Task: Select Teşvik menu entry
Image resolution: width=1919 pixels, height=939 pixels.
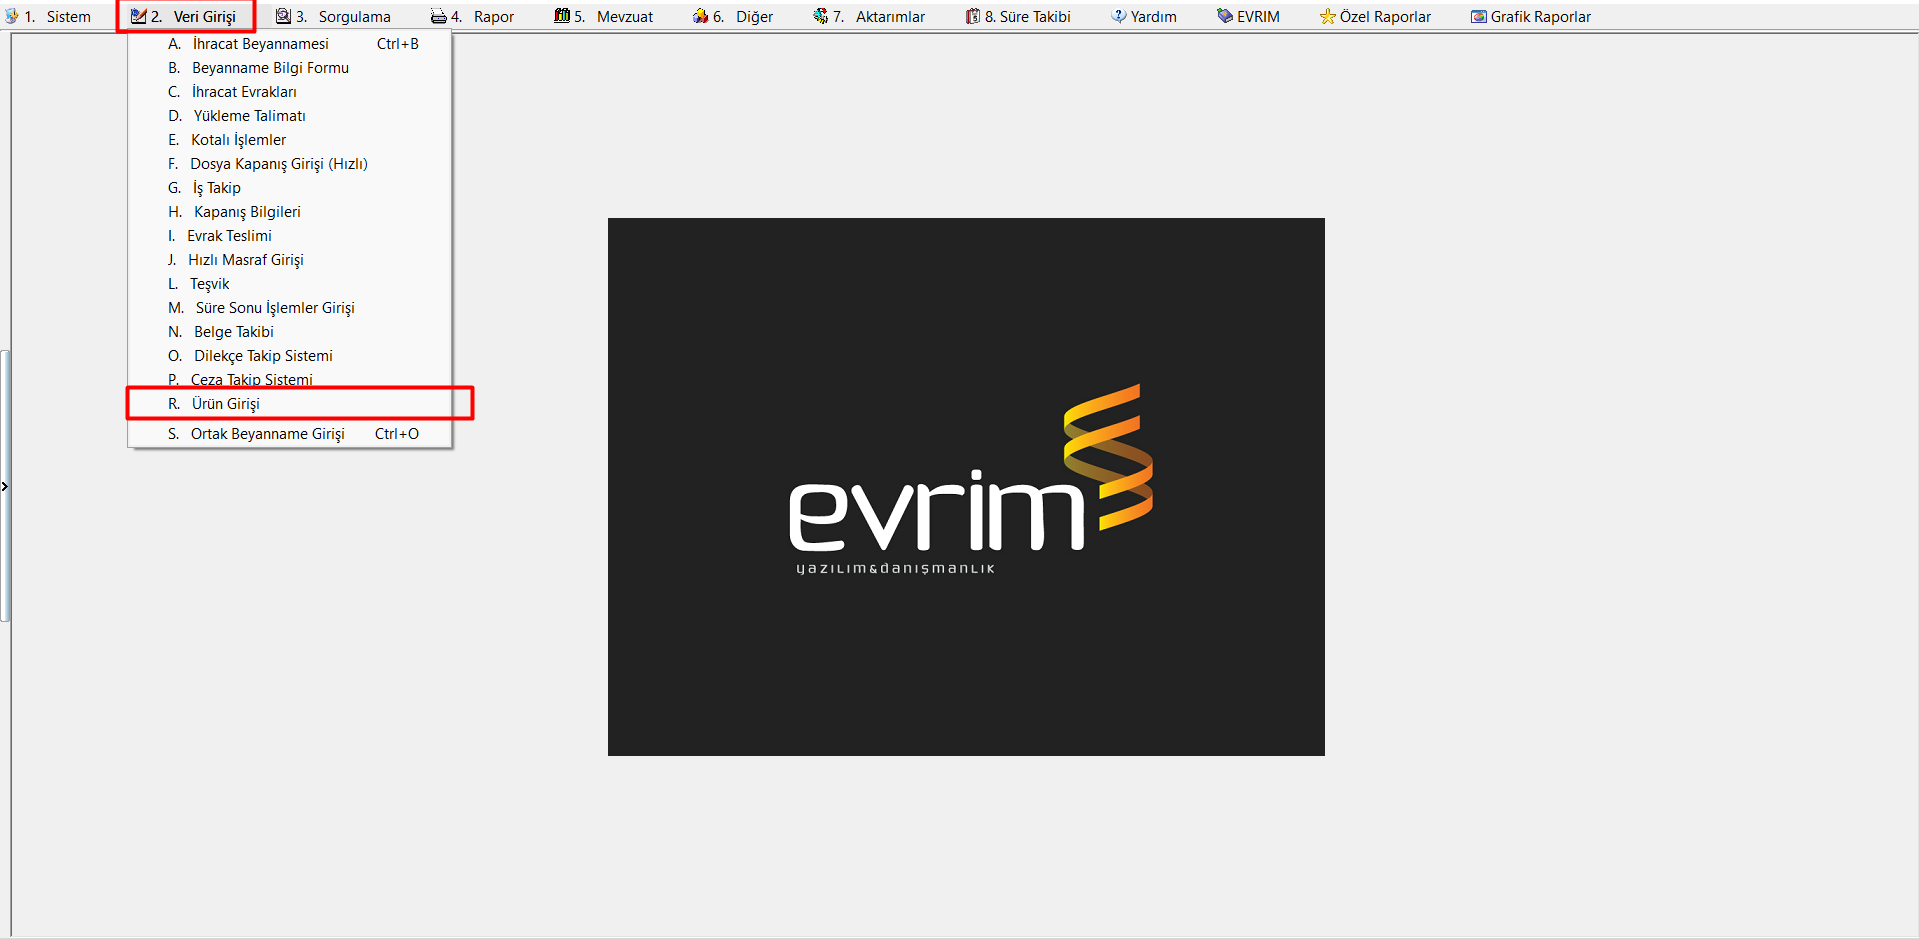Action: [290, 284]
